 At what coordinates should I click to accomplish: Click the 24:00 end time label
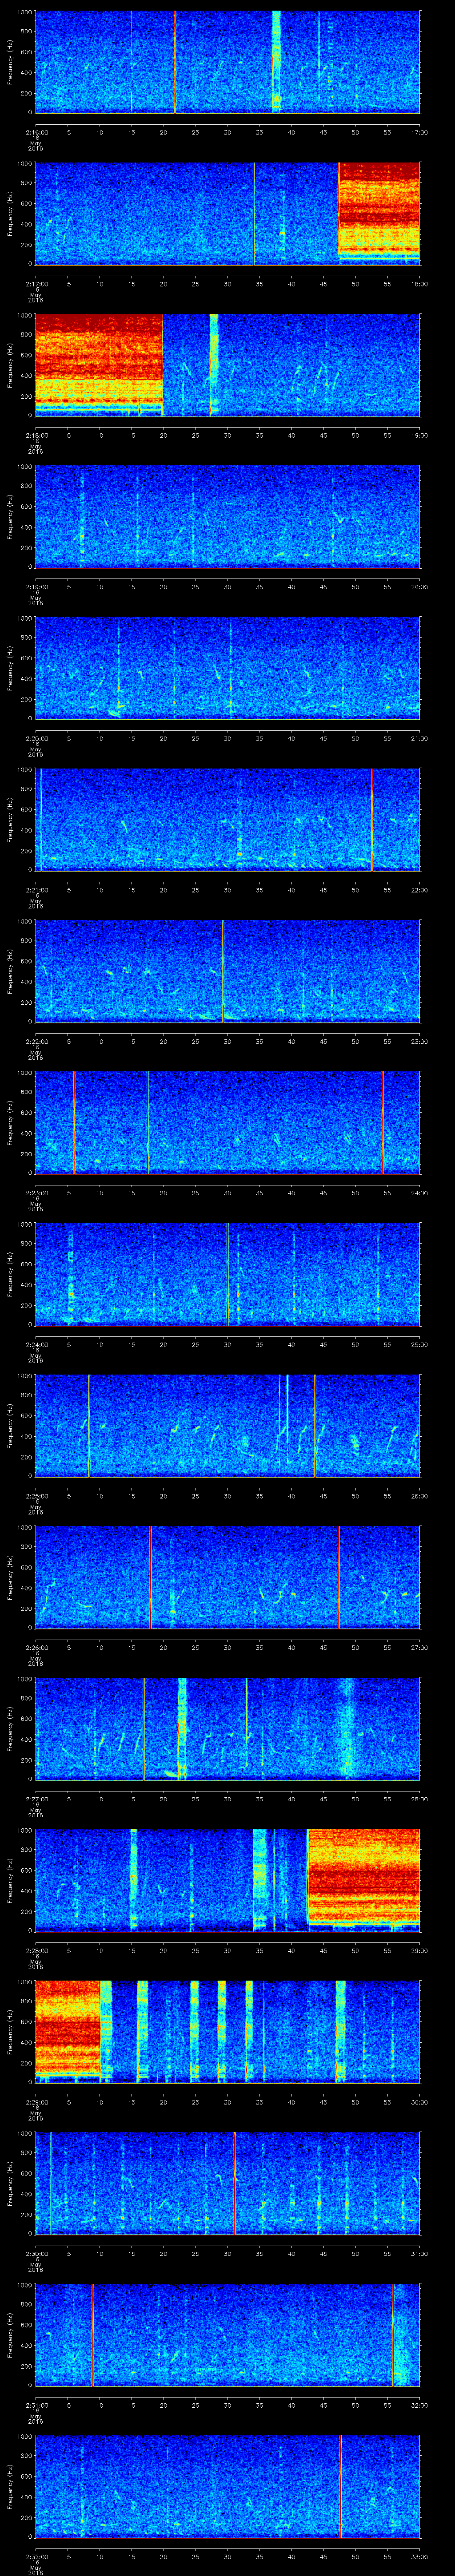click(419, 1192)
